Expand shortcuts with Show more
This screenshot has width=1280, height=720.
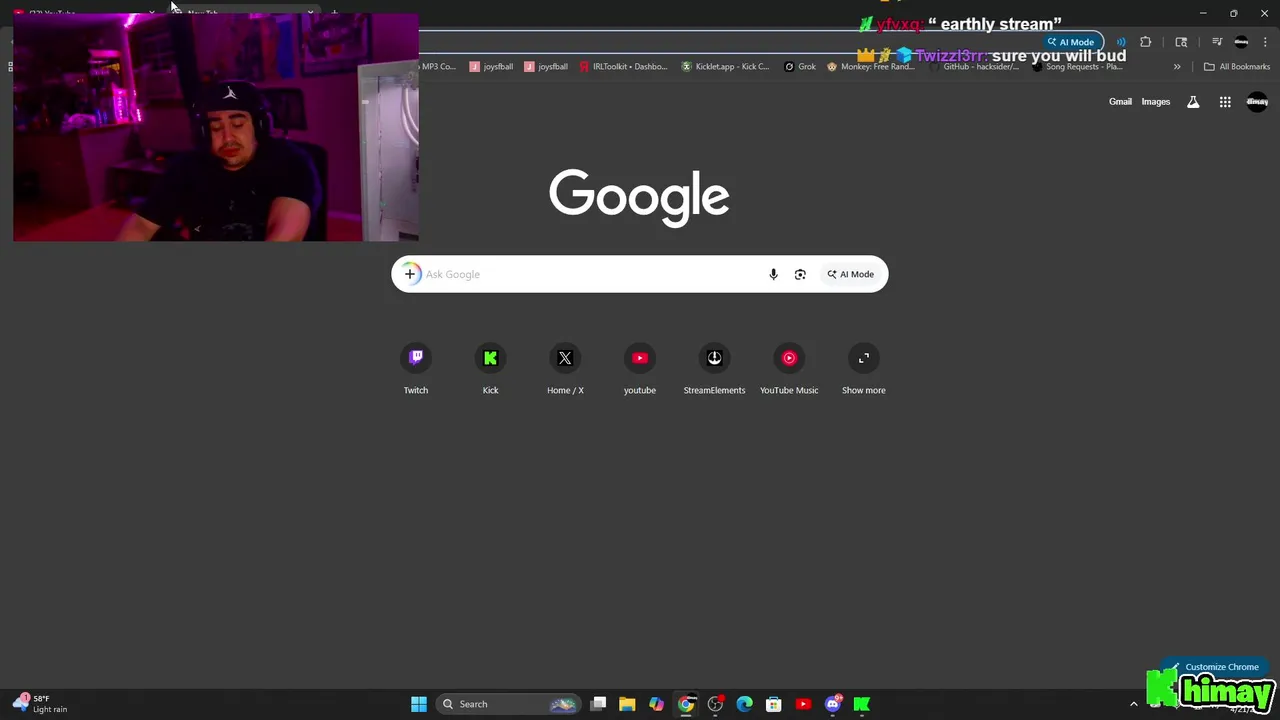(864, 370)
